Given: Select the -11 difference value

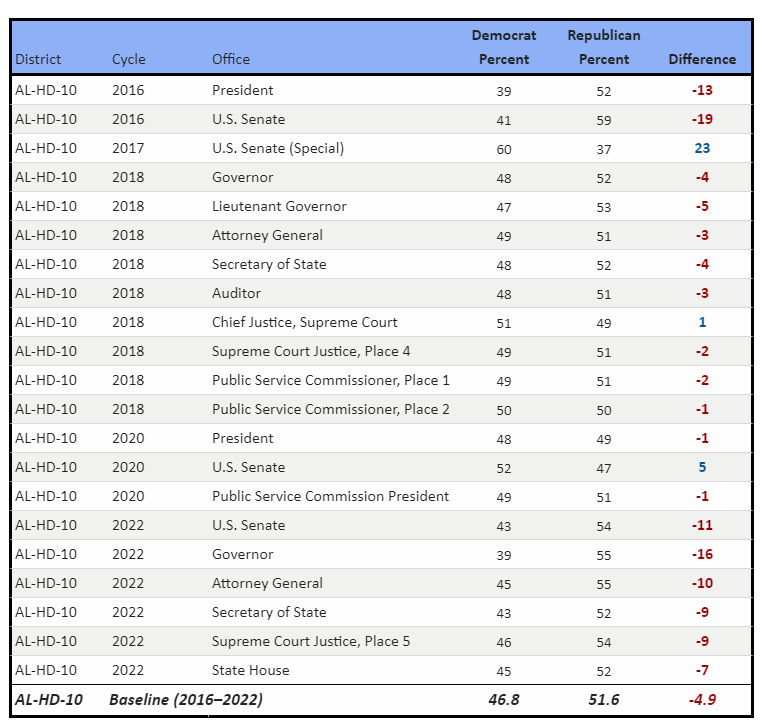Looking at the screenshot, I should 702,525.
